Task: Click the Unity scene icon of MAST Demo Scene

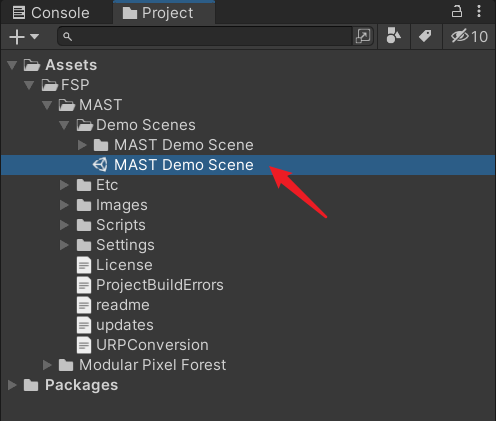Action: tap(100, 165)
